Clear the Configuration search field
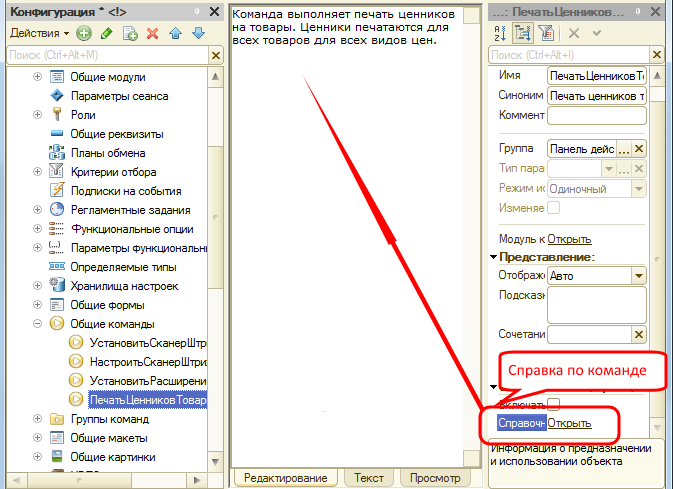The image size is (673, 489). coord(216,55)
